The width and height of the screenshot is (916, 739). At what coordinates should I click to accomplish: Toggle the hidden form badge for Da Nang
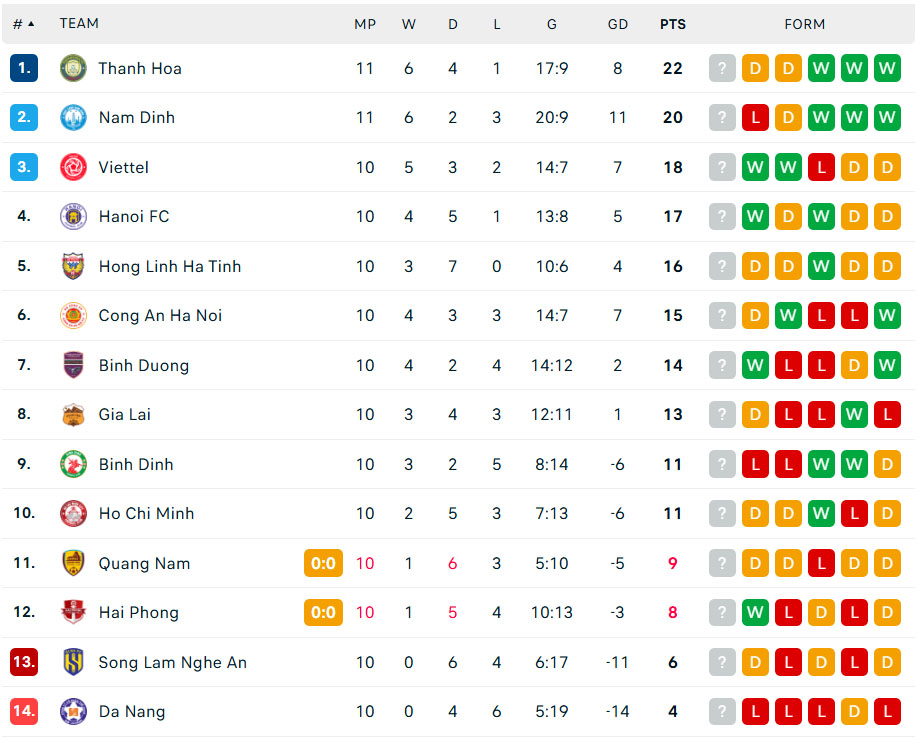pos(722,711)
